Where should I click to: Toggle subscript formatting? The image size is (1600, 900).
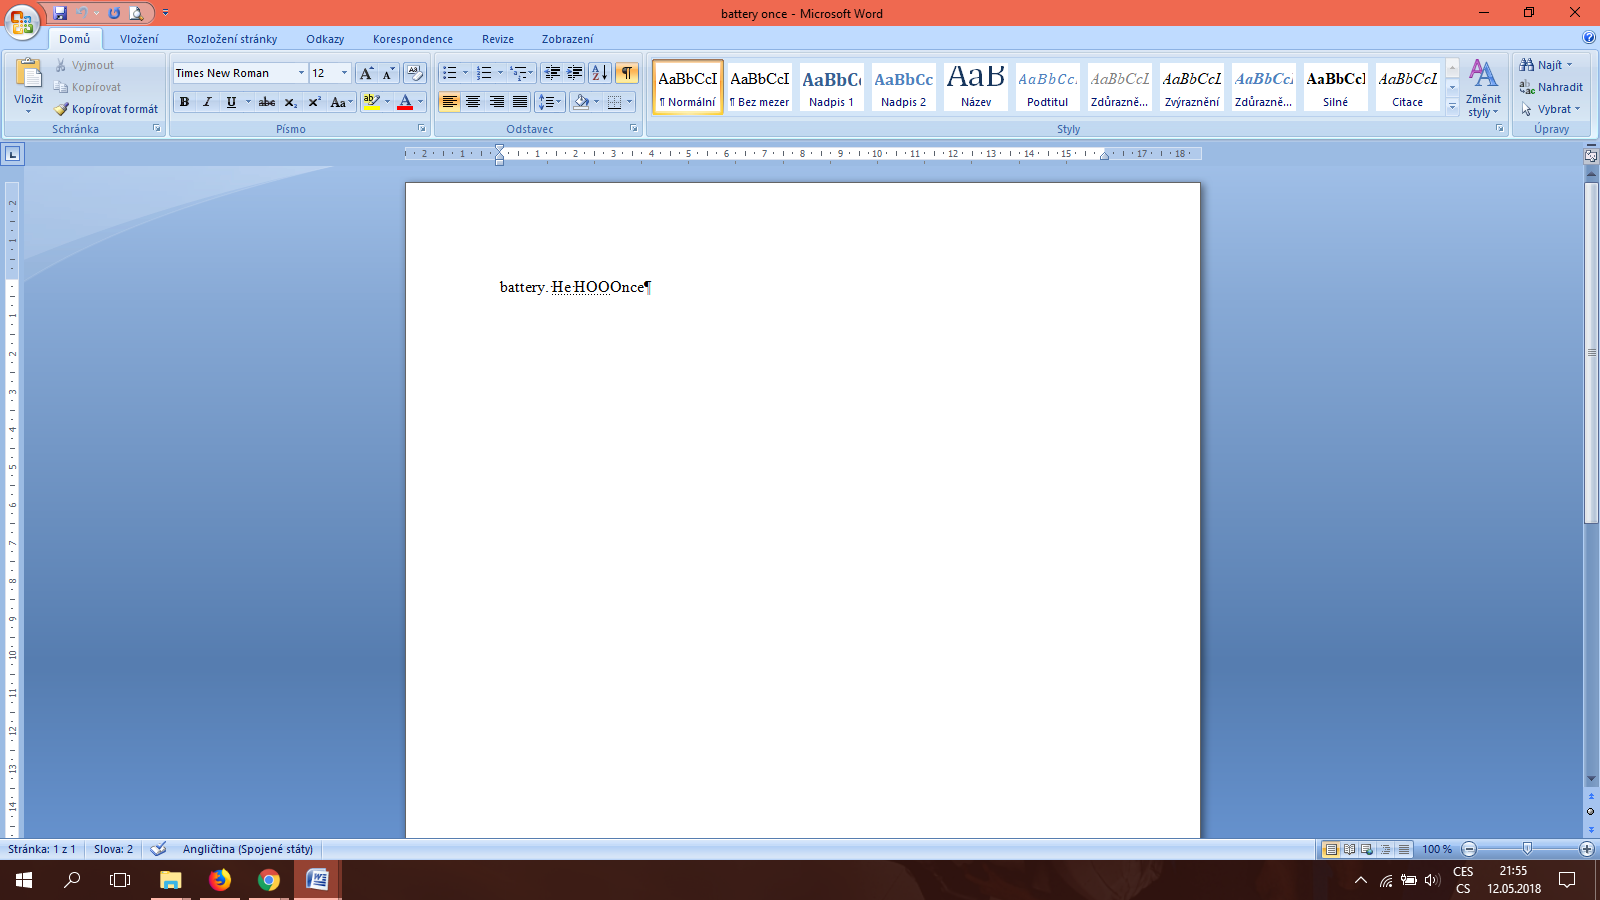(x=290, y=102)
